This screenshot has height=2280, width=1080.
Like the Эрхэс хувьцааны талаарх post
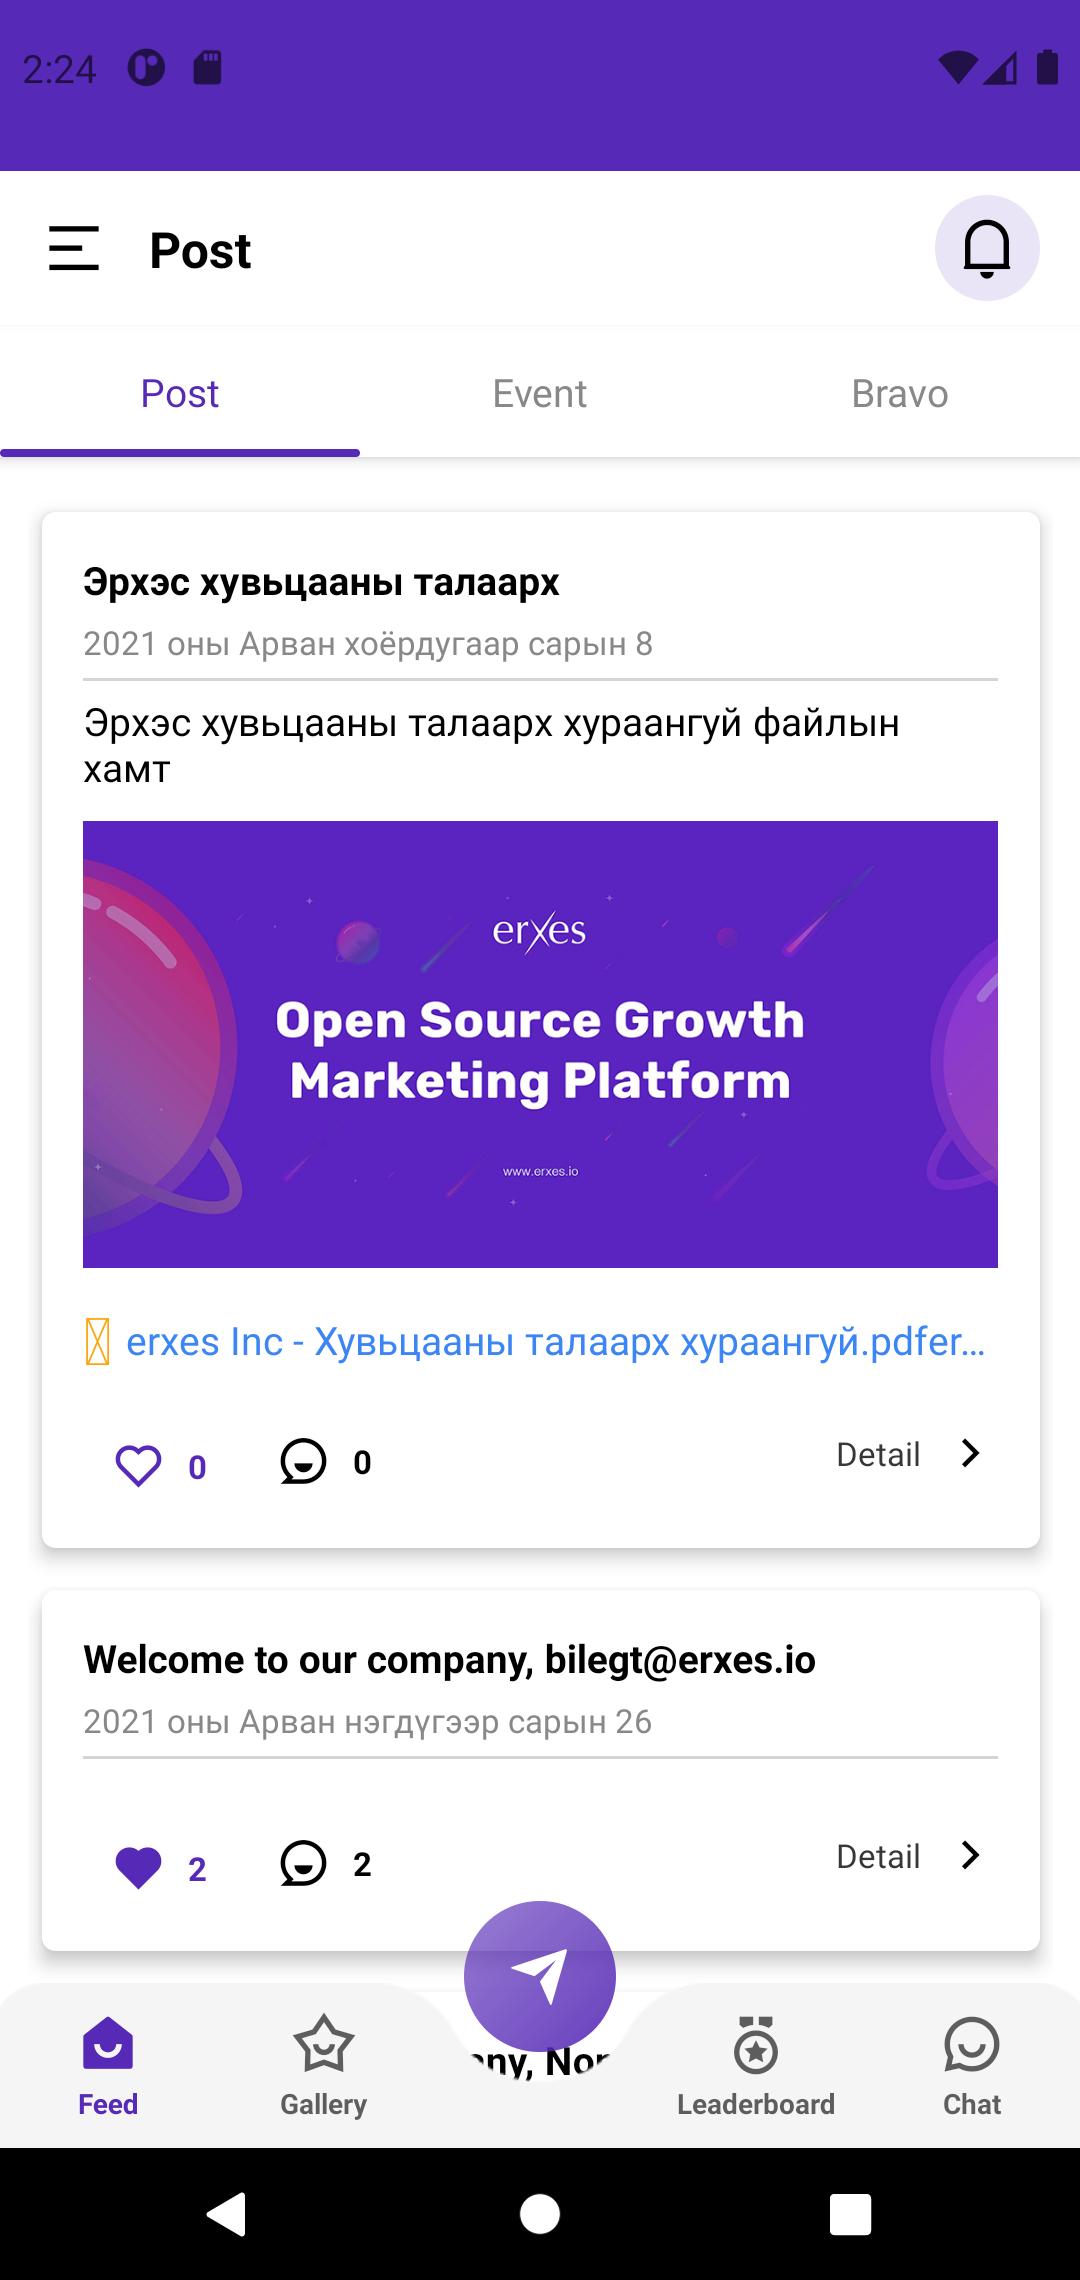[138, 1466]
